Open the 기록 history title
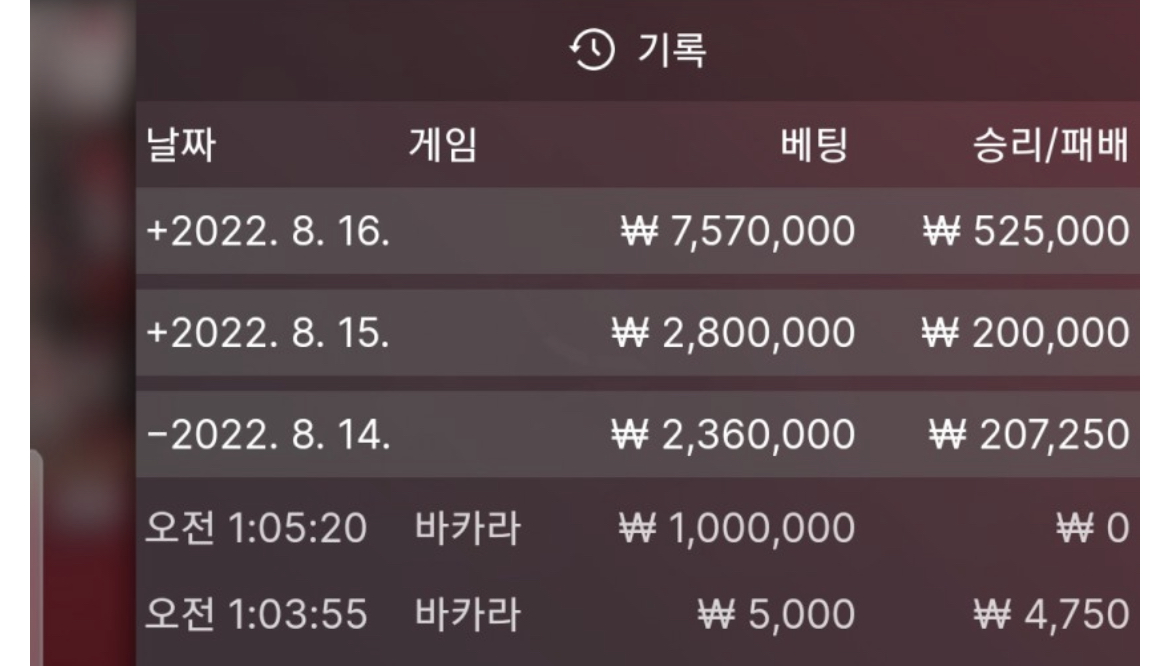This screenshot has width=1170, height=666. coord(672,50)
